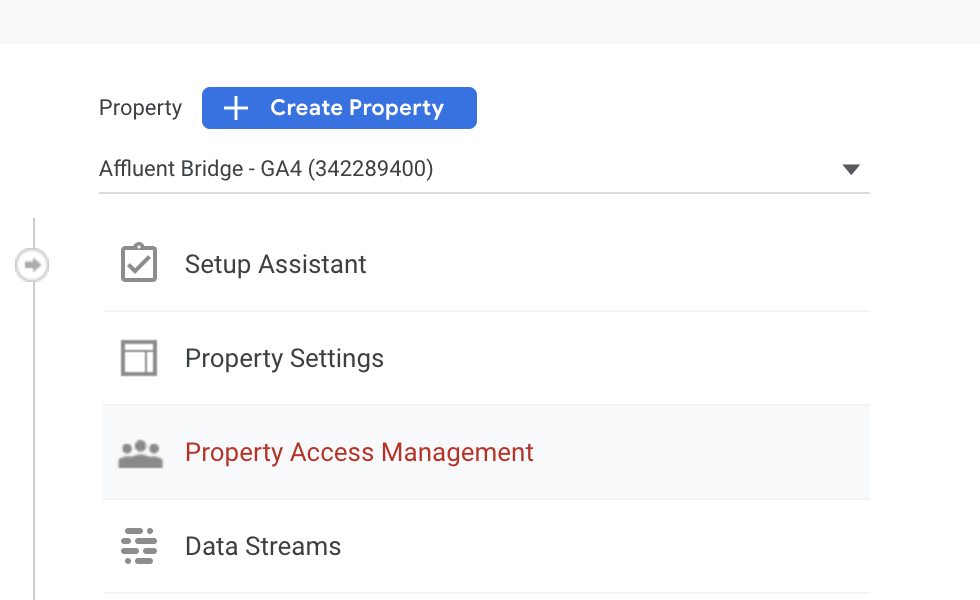
Task: Click the Property label above Create Property
Action: pos(140,107)
